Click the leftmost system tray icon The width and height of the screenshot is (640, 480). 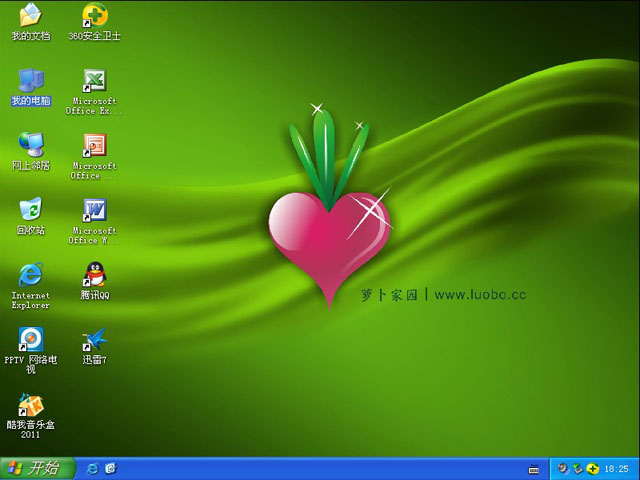(x=563, y=468)
